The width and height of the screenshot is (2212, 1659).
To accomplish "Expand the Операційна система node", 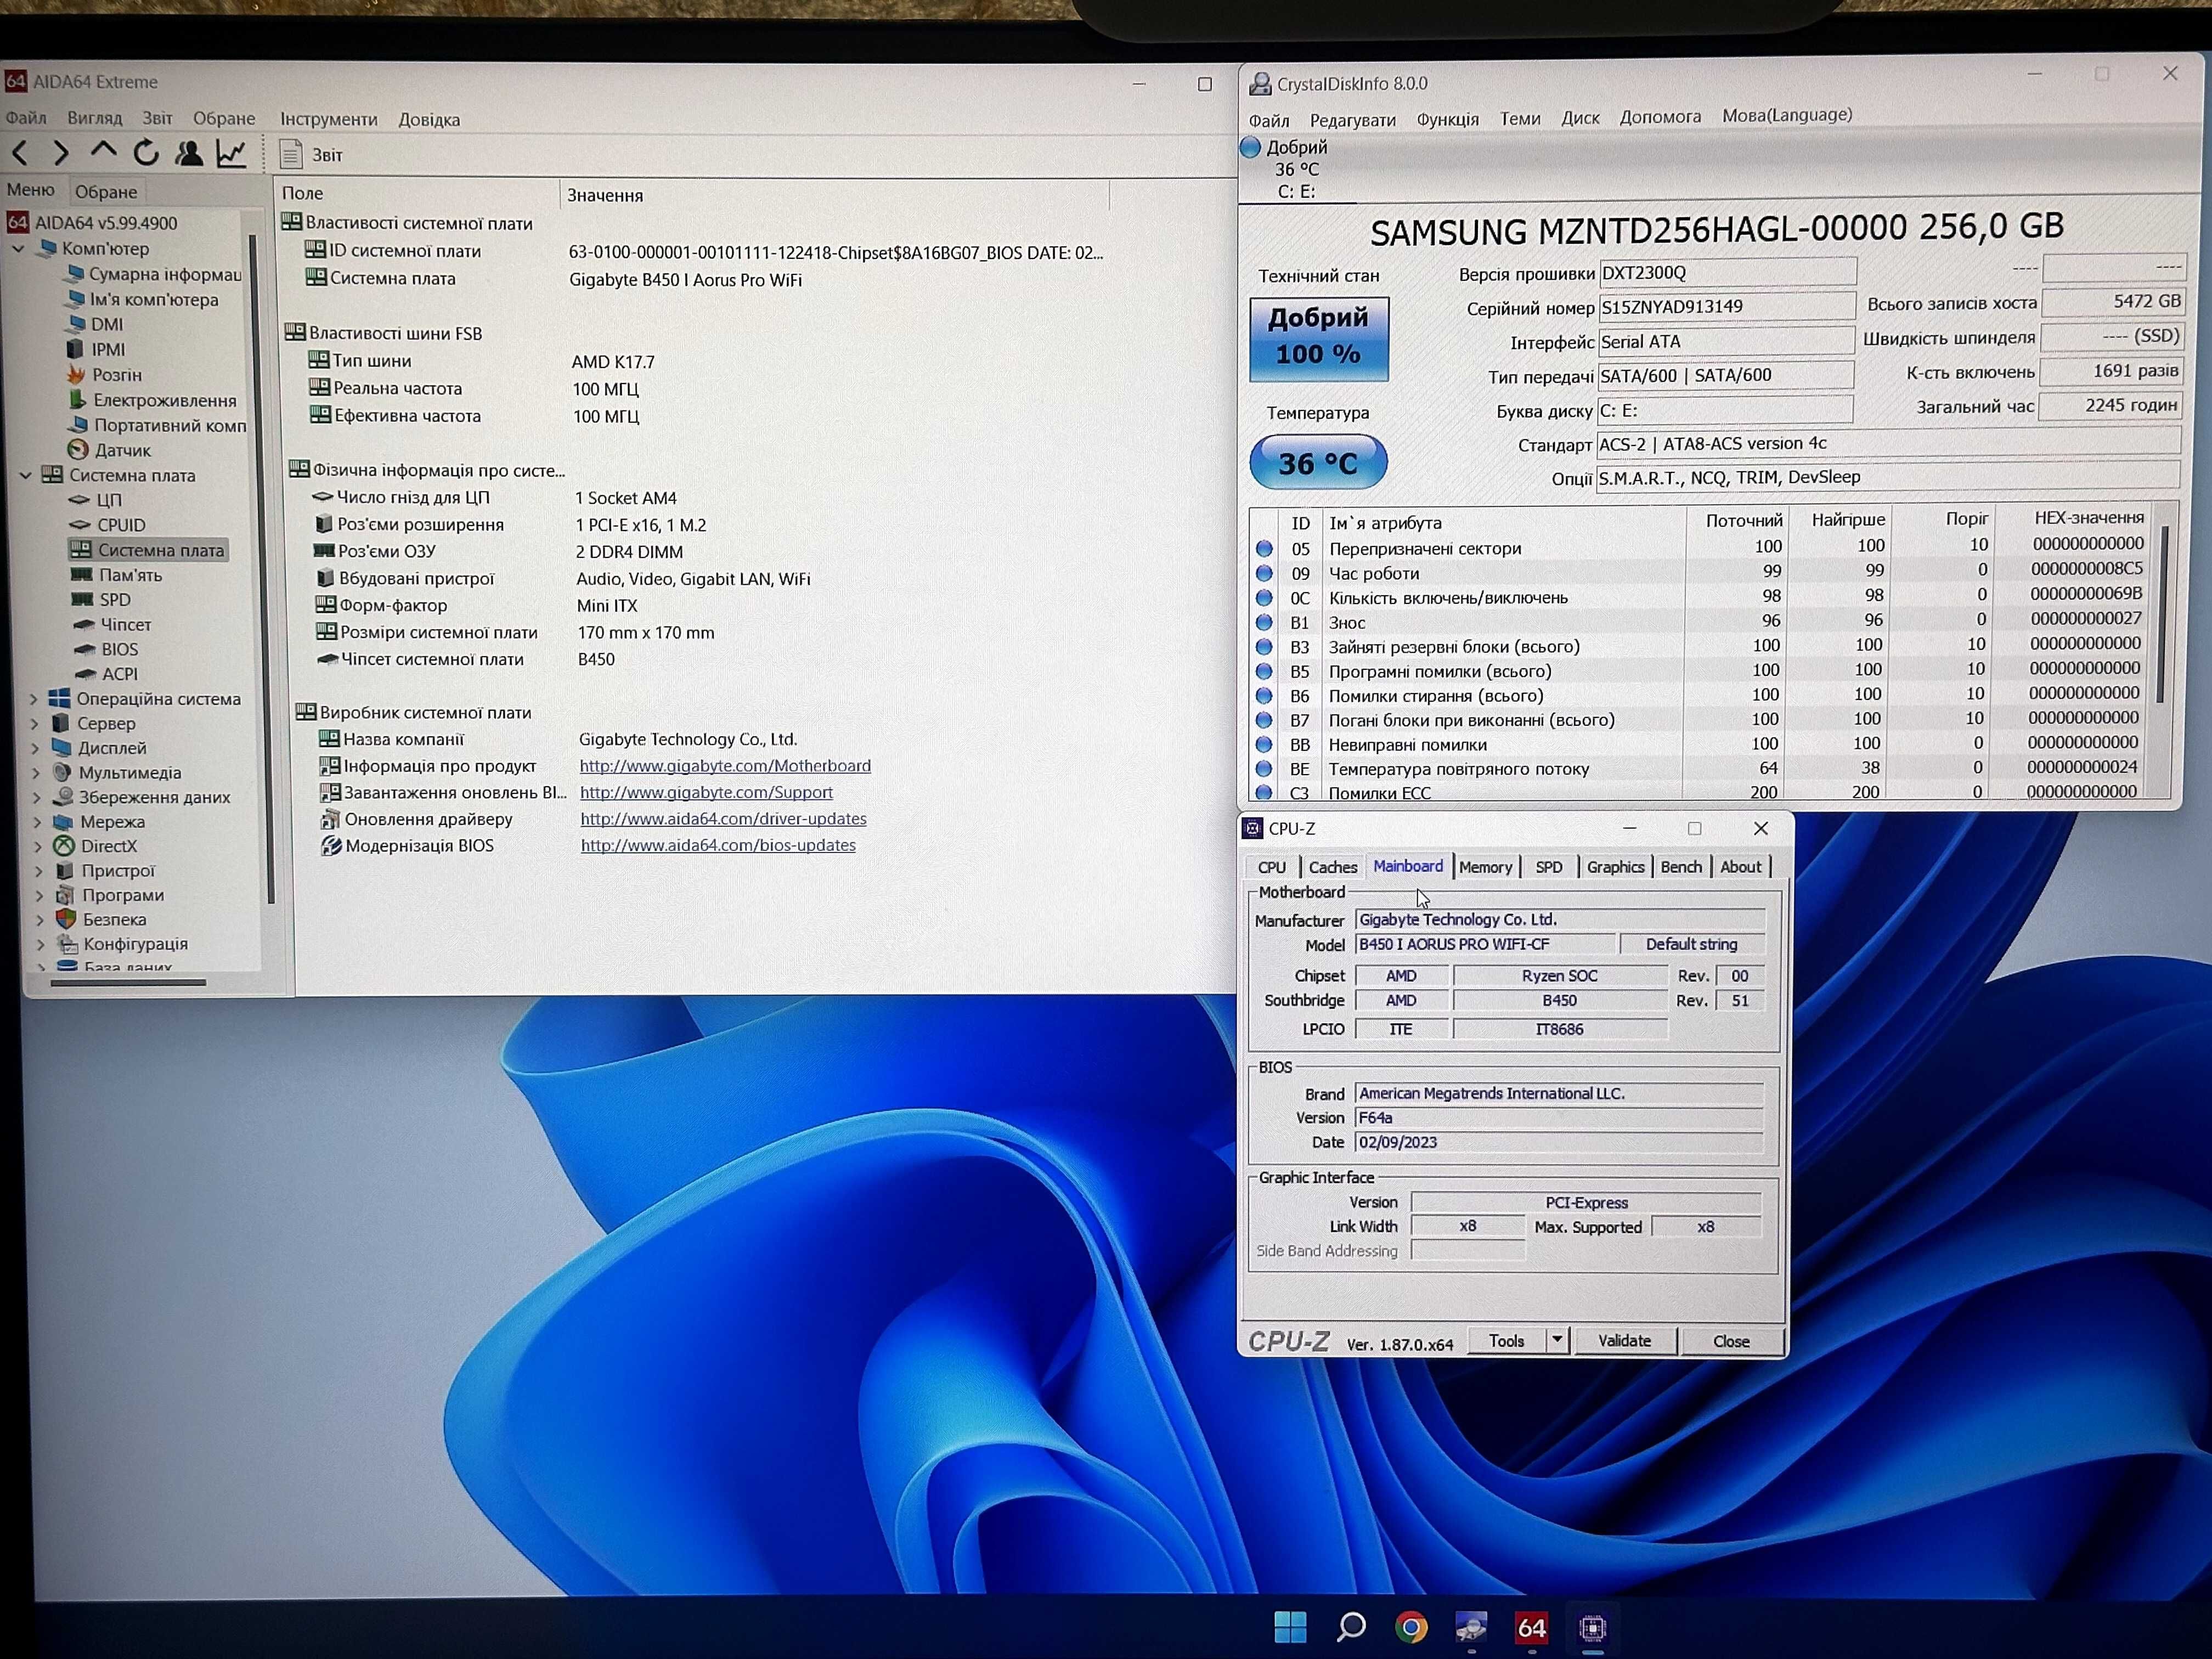I will click(34, 699).
